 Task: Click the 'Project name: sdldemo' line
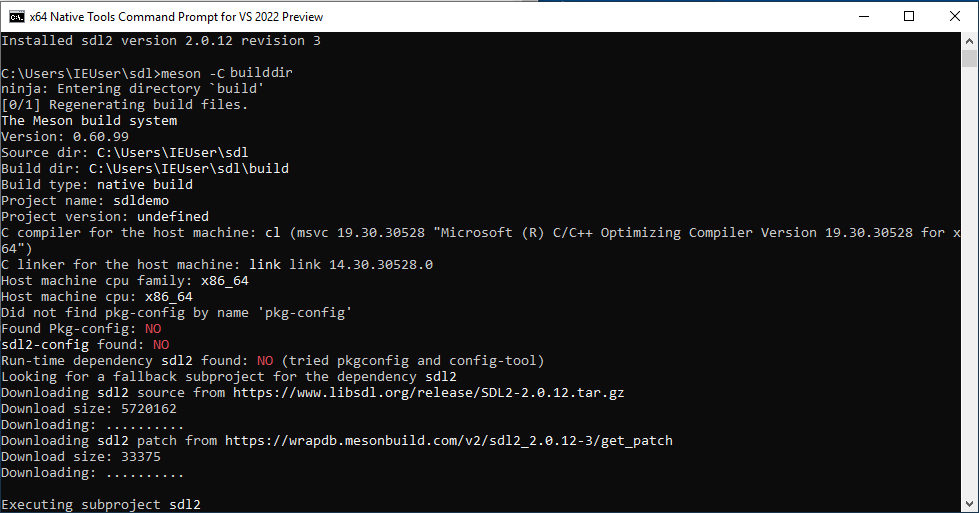pos(85,201)
